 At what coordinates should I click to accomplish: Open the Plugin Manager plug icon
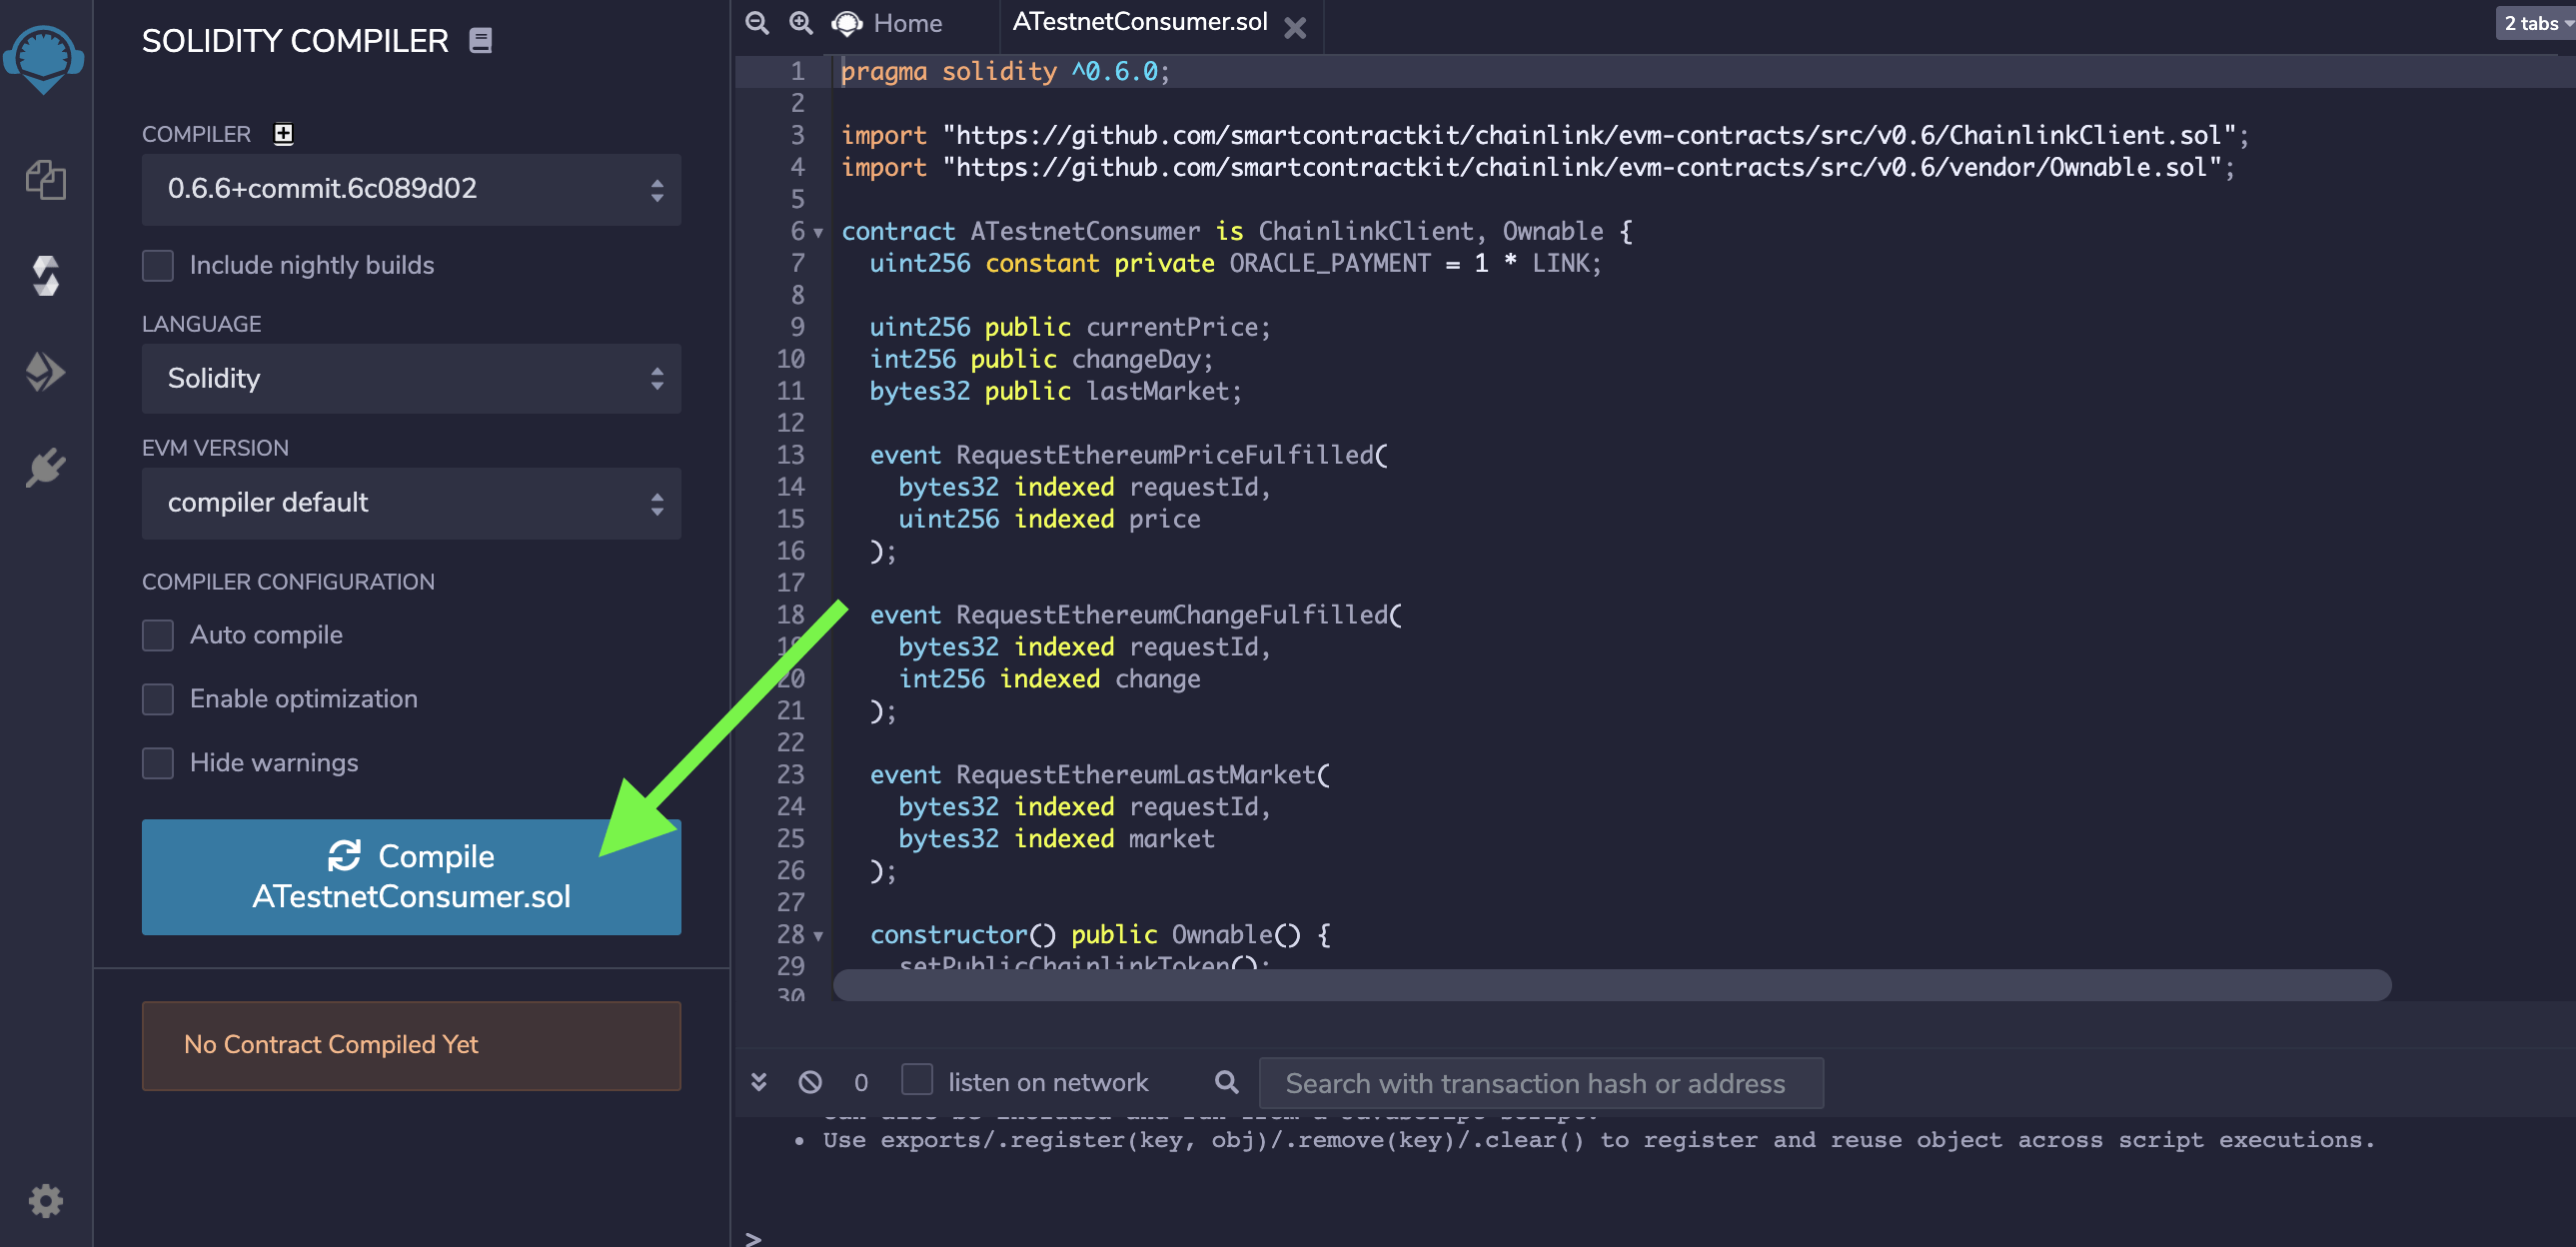point(45,467)
